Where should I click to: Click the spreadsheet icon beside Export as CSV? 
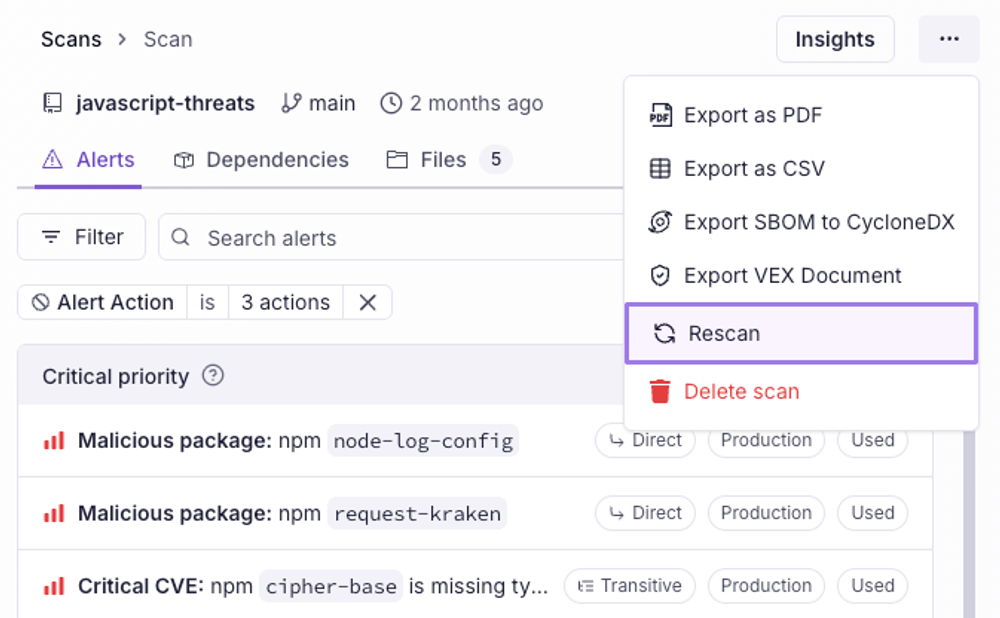click(x=659, y=168)
